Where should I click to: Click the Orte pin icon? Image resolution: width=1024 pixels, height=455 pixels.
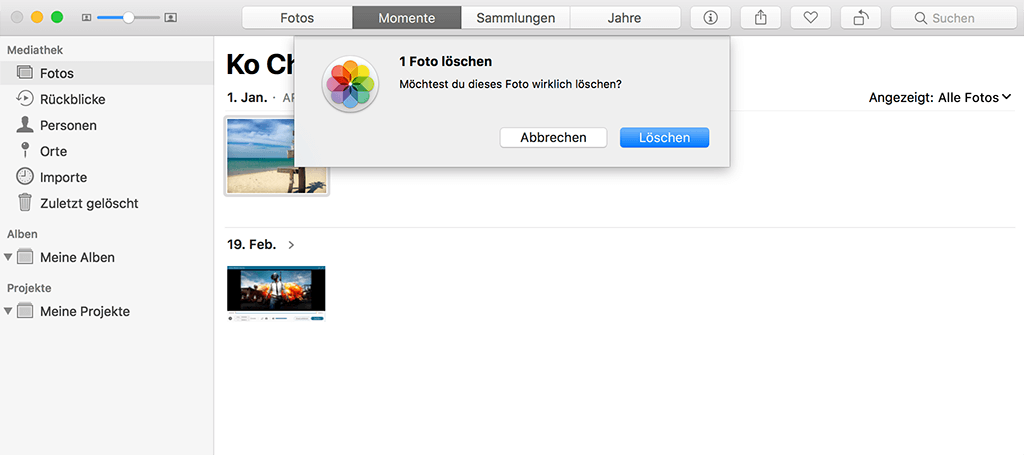point(25,151)
